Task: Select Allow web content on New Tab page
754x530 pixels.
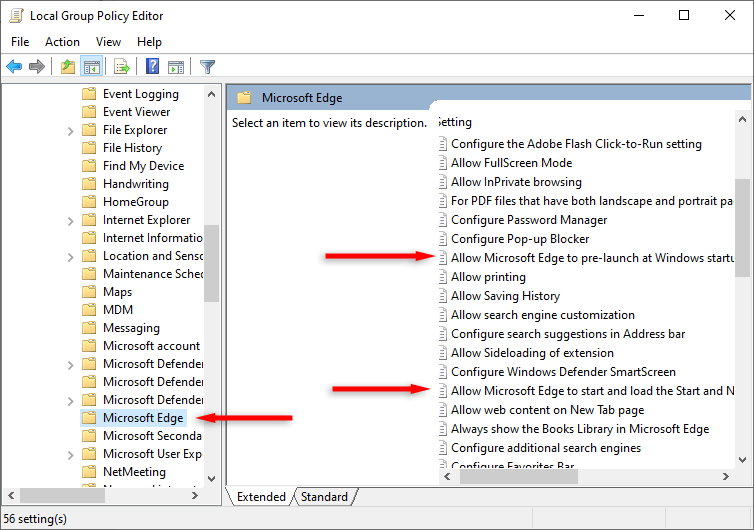Action: (x=547, y=410)
